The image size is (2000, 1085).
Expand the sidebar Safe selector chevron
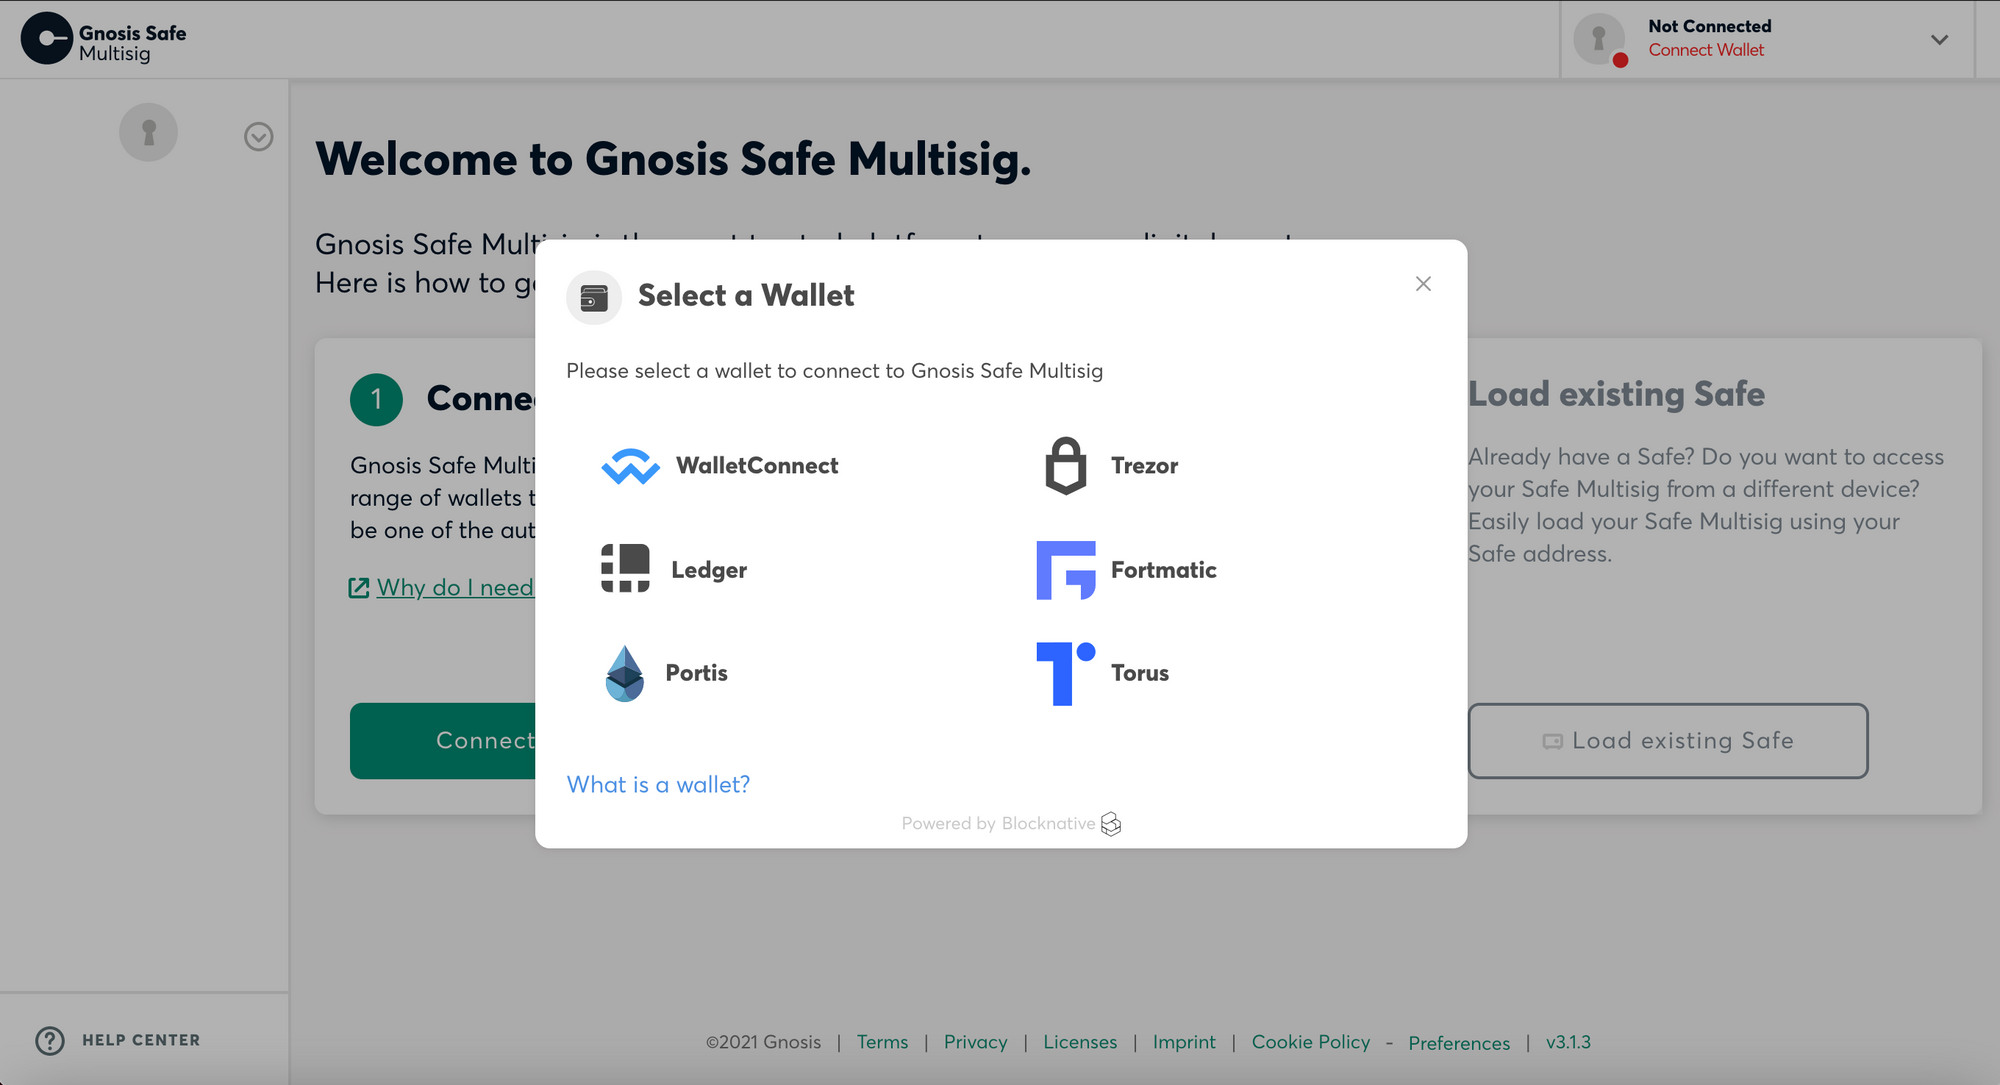259,137
